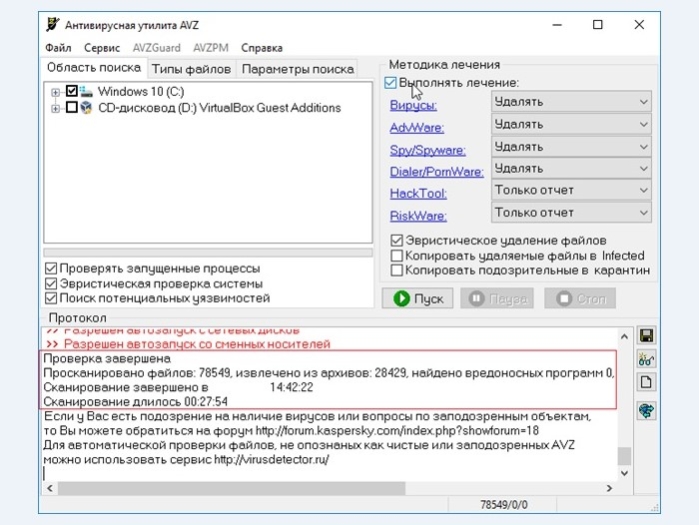Toggle Выполнять лечение checkbox
Viewport: 699px width, 525px height.
(390, 82)
